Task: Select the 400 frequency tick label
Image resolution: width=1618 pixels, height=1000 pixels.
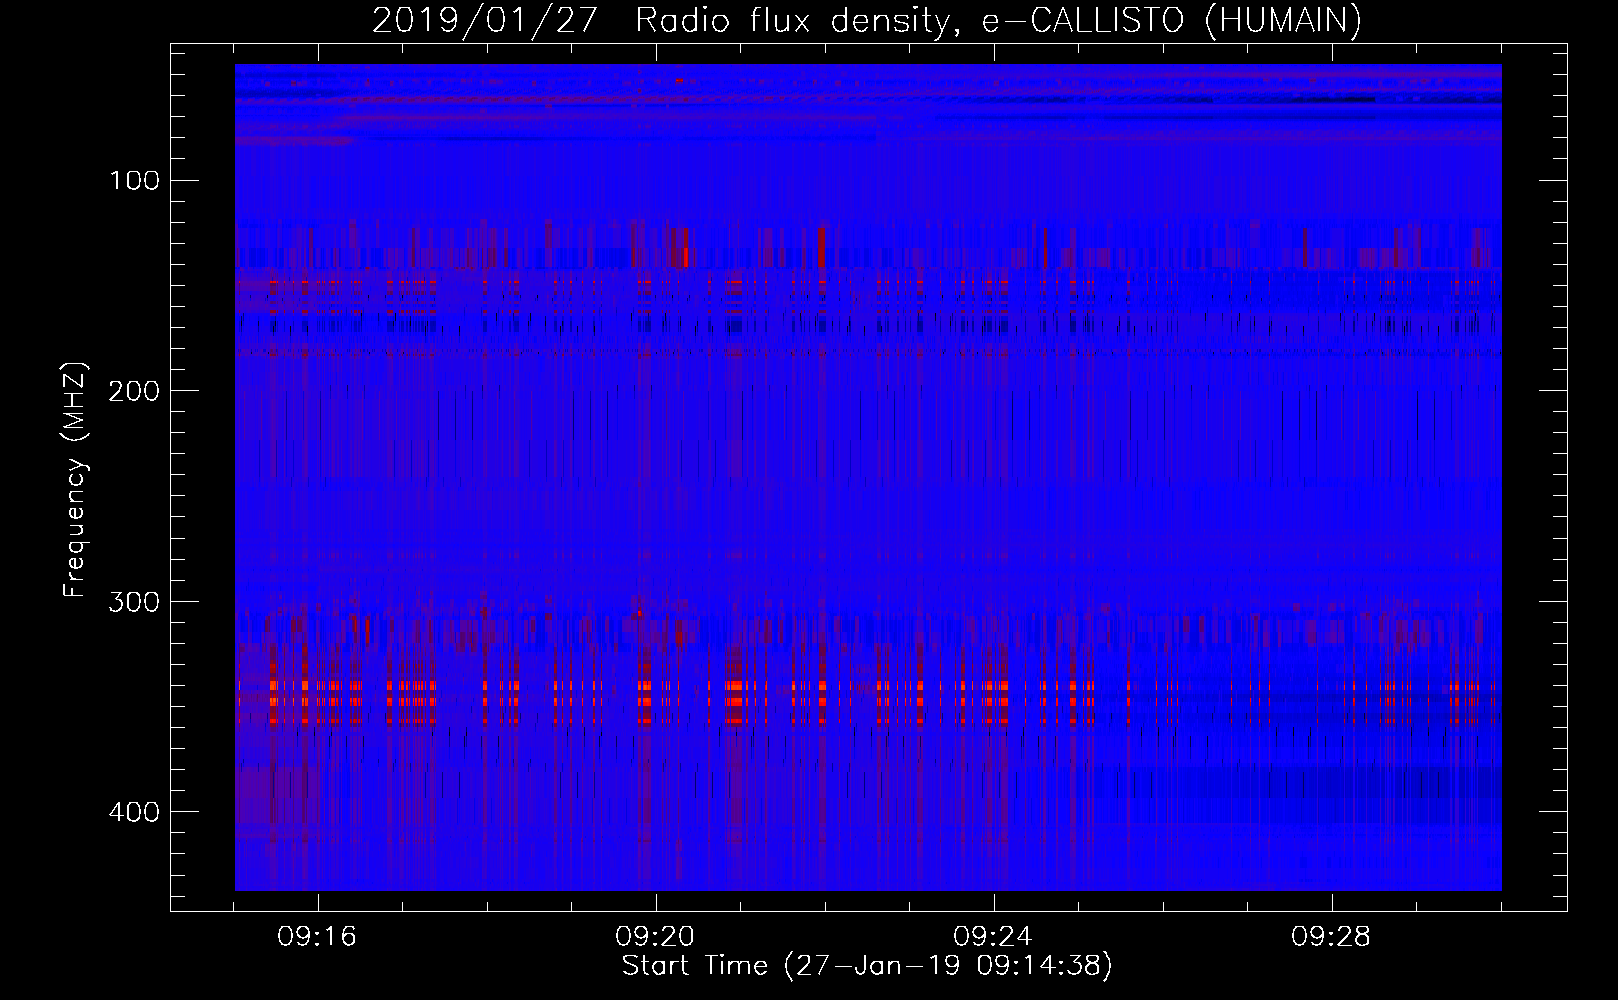Action: [135, 811]
